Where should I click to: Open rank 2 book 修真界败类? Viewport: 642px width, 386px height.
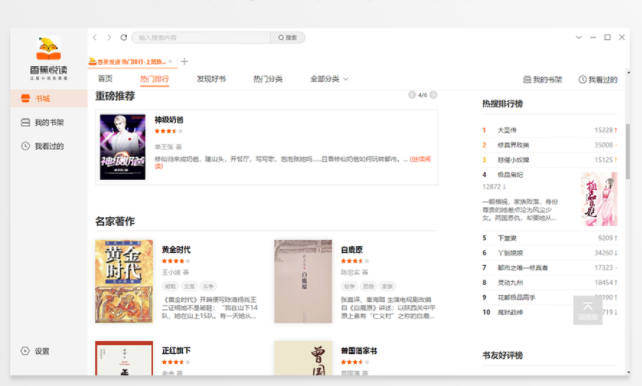[x=513, y=145]
